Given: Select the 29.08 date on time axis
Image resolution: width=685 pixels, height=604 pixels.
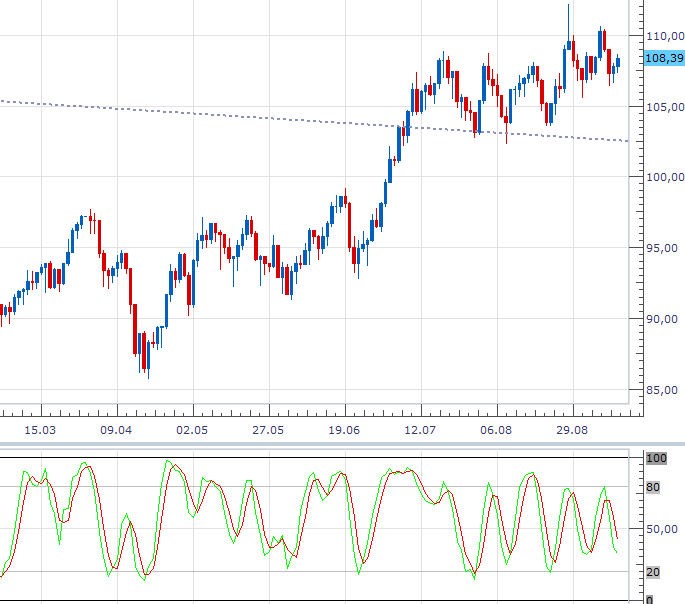Looking at the screenshot, I should coord(572,429).
